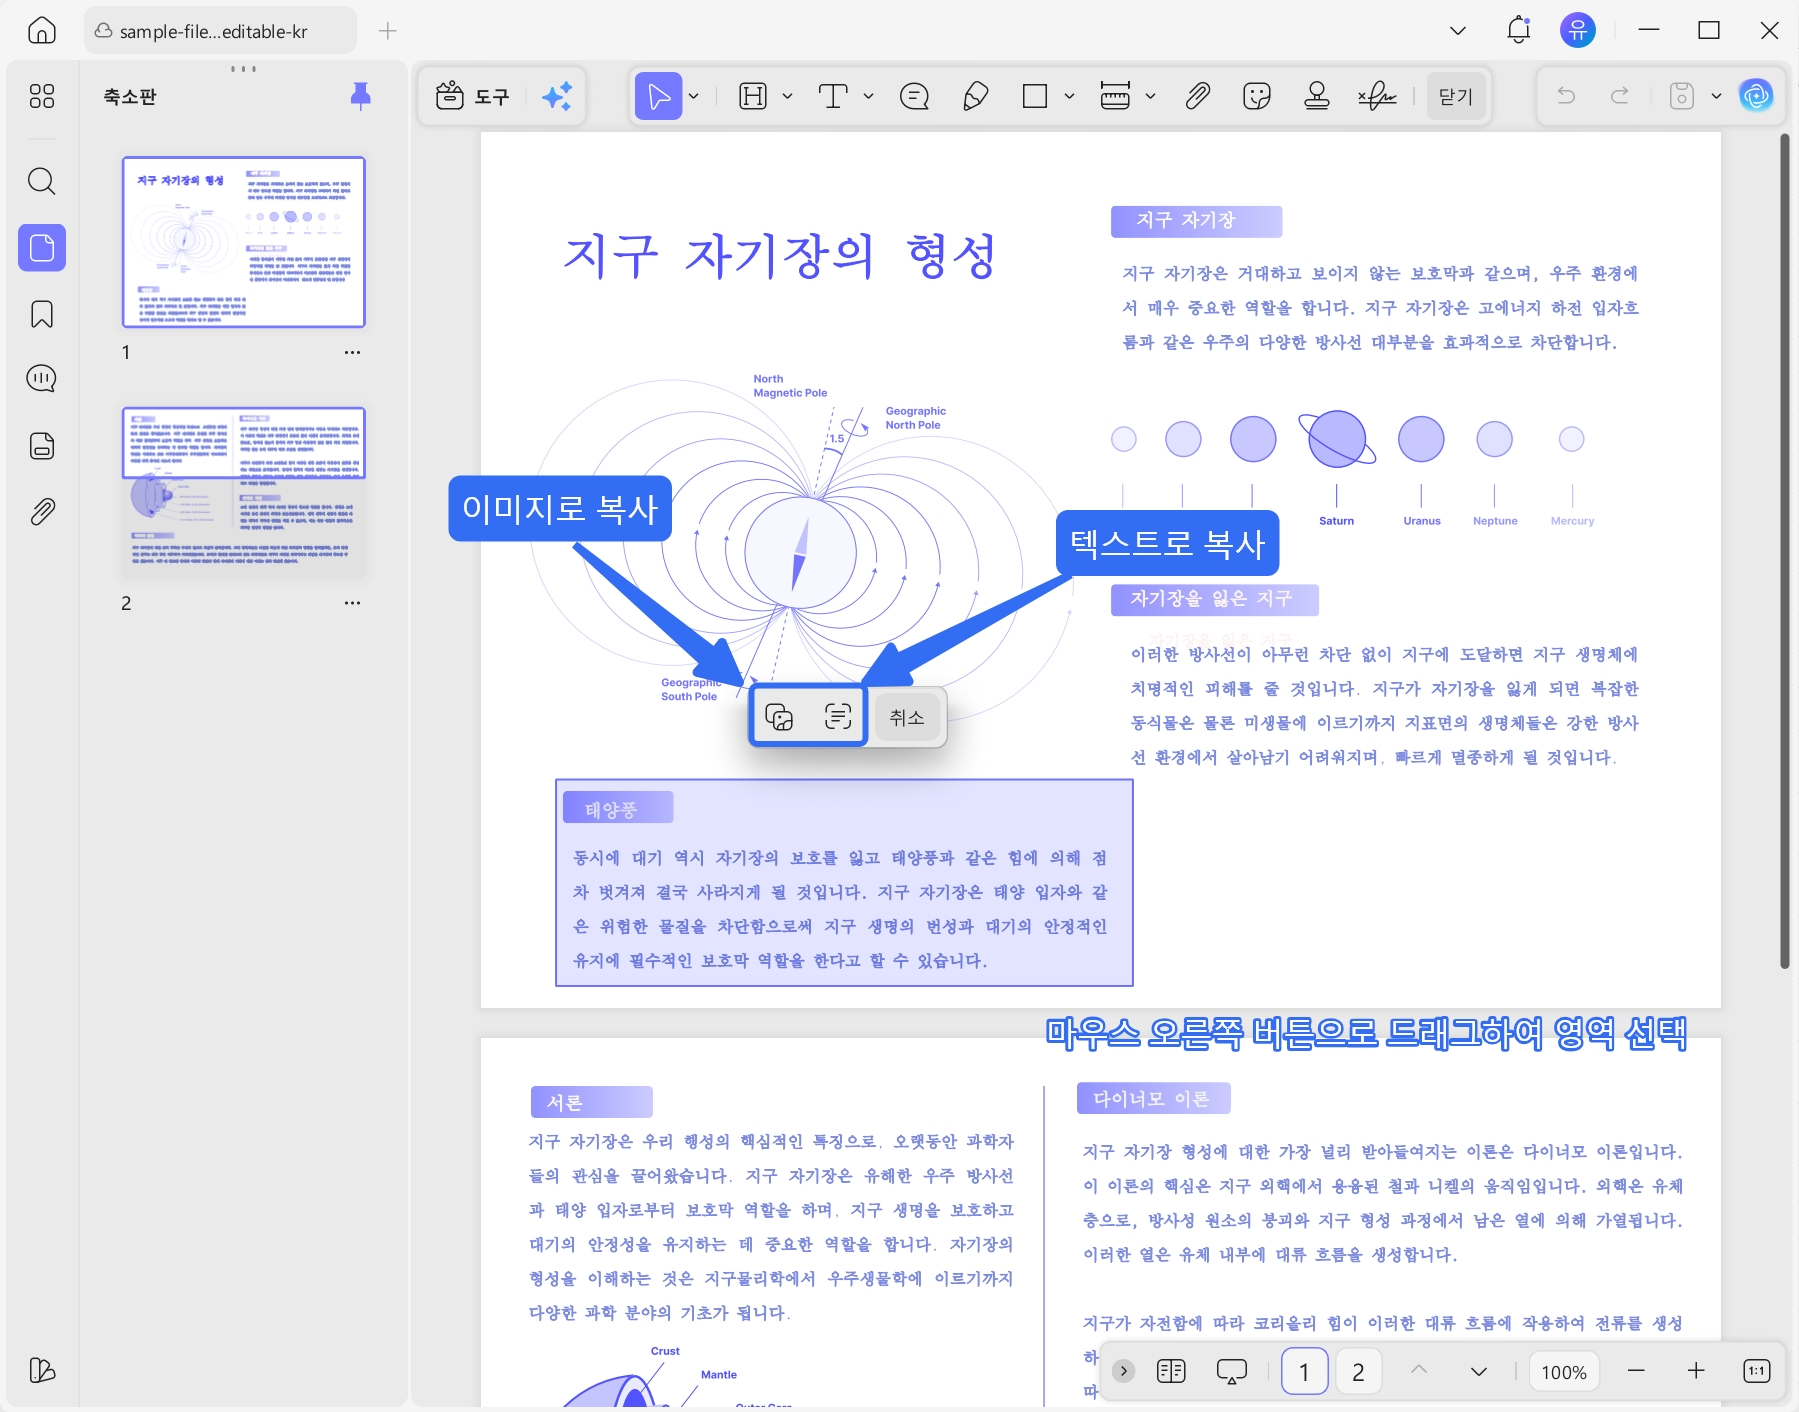
Task: Collapse the bottom page bar arrow
Action: click(x=1124, y=1371)
